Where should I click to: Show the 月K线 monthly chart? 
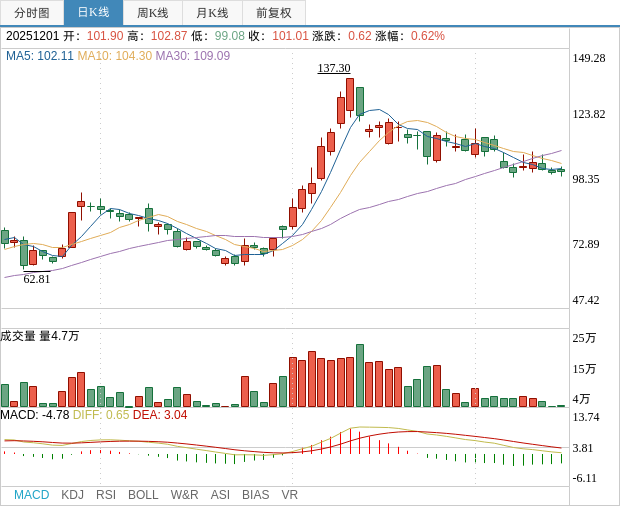click(x=212, y=13)
